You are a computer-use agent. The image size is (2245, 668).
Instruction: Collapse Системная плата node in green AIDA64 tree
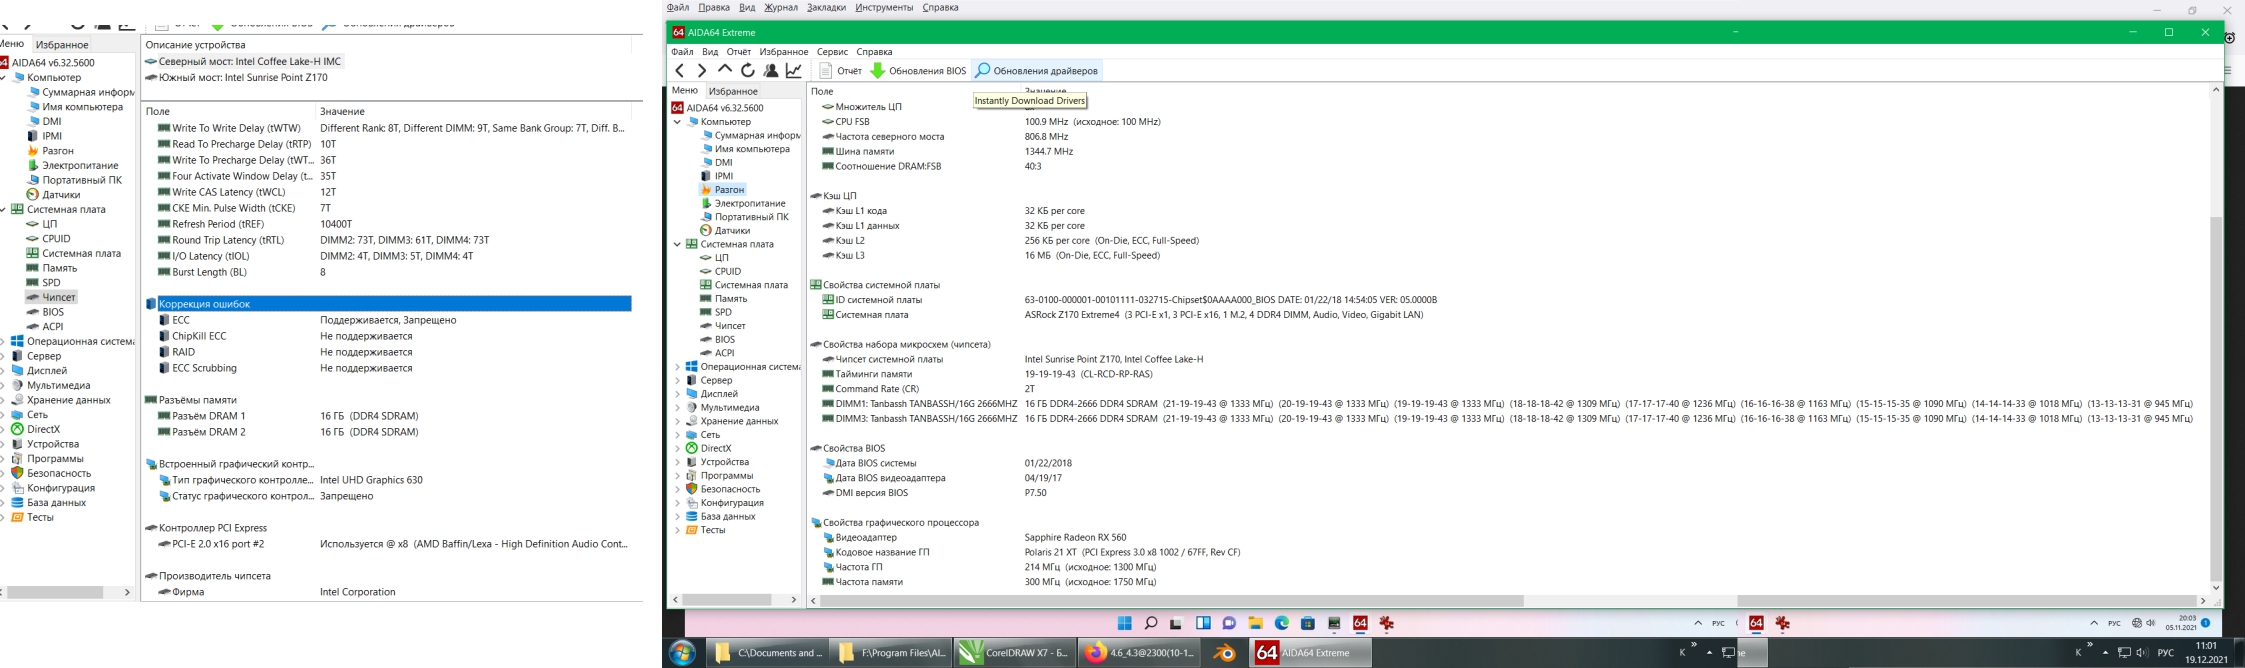tap(677, 244)
